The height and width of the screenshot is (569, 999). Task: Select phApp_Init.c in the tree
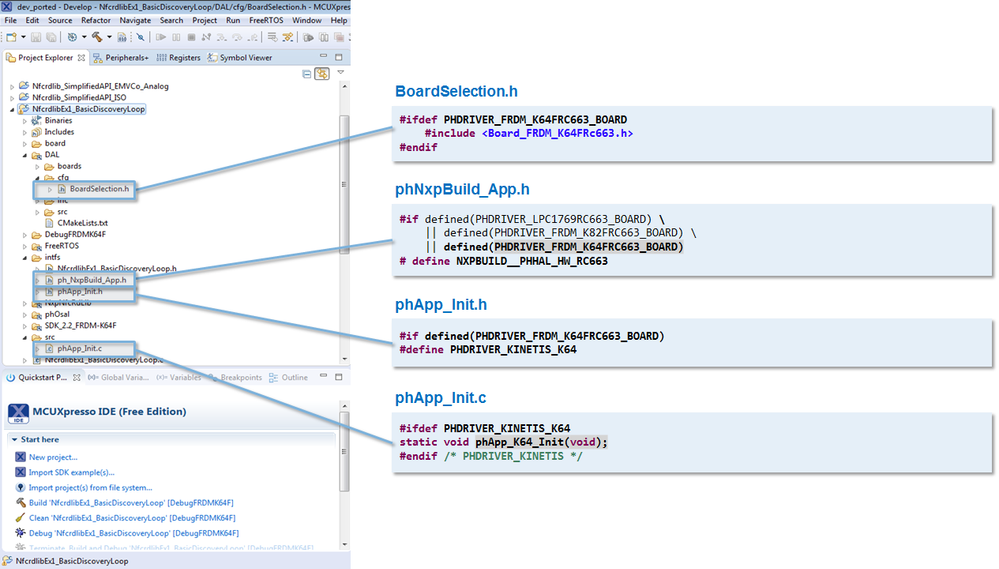[79, 349]
